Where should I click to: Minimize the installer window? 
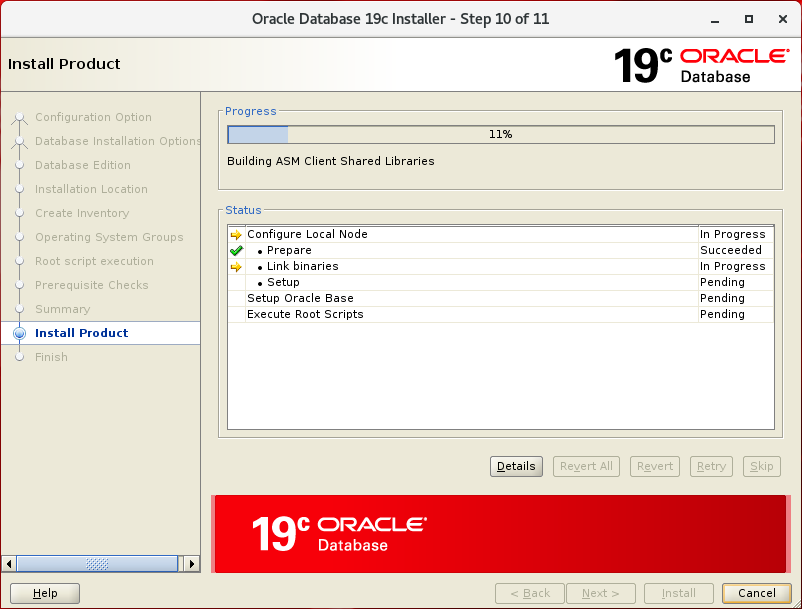tap(715, 19)
